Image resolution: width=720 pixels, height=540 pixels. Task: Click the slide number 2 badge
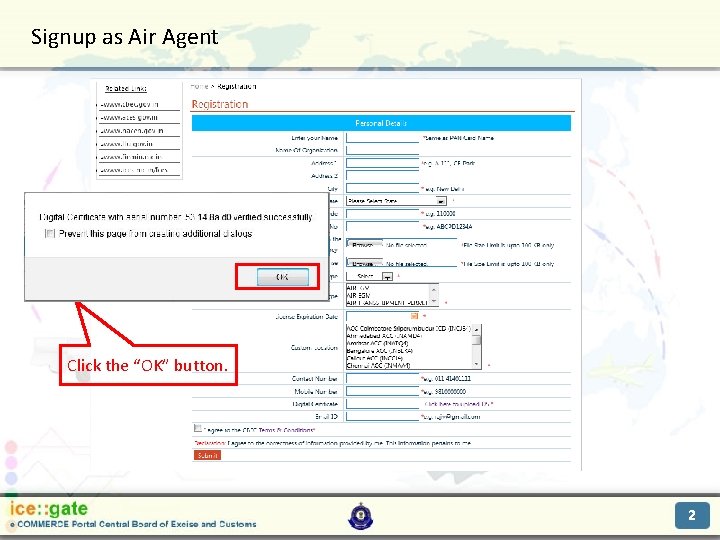[692, 515]
